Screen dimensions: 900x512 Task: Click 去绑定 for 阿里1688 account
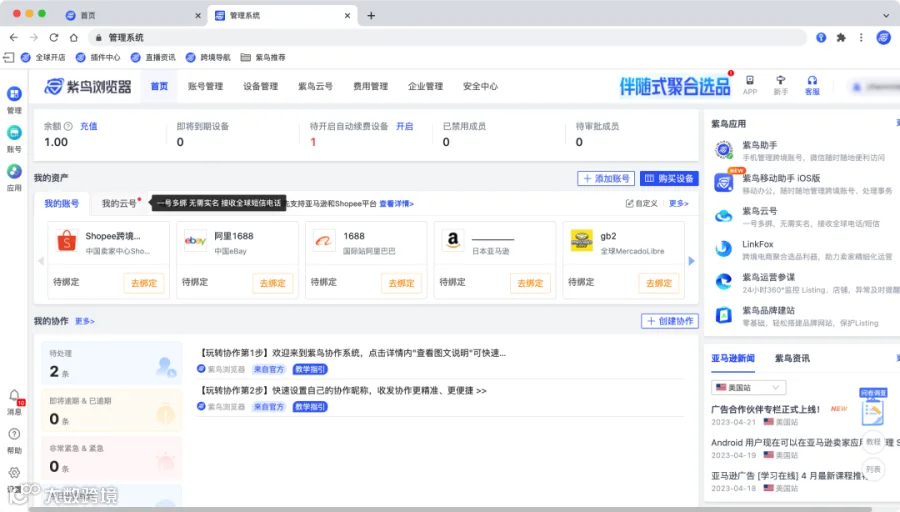pos(273,283)
